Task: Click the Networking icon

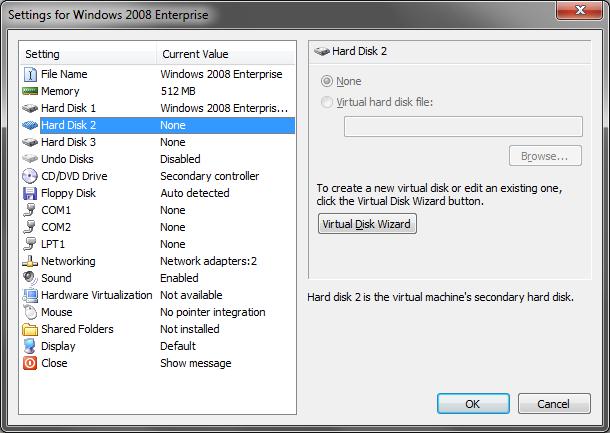Action: tap(30, 261)
